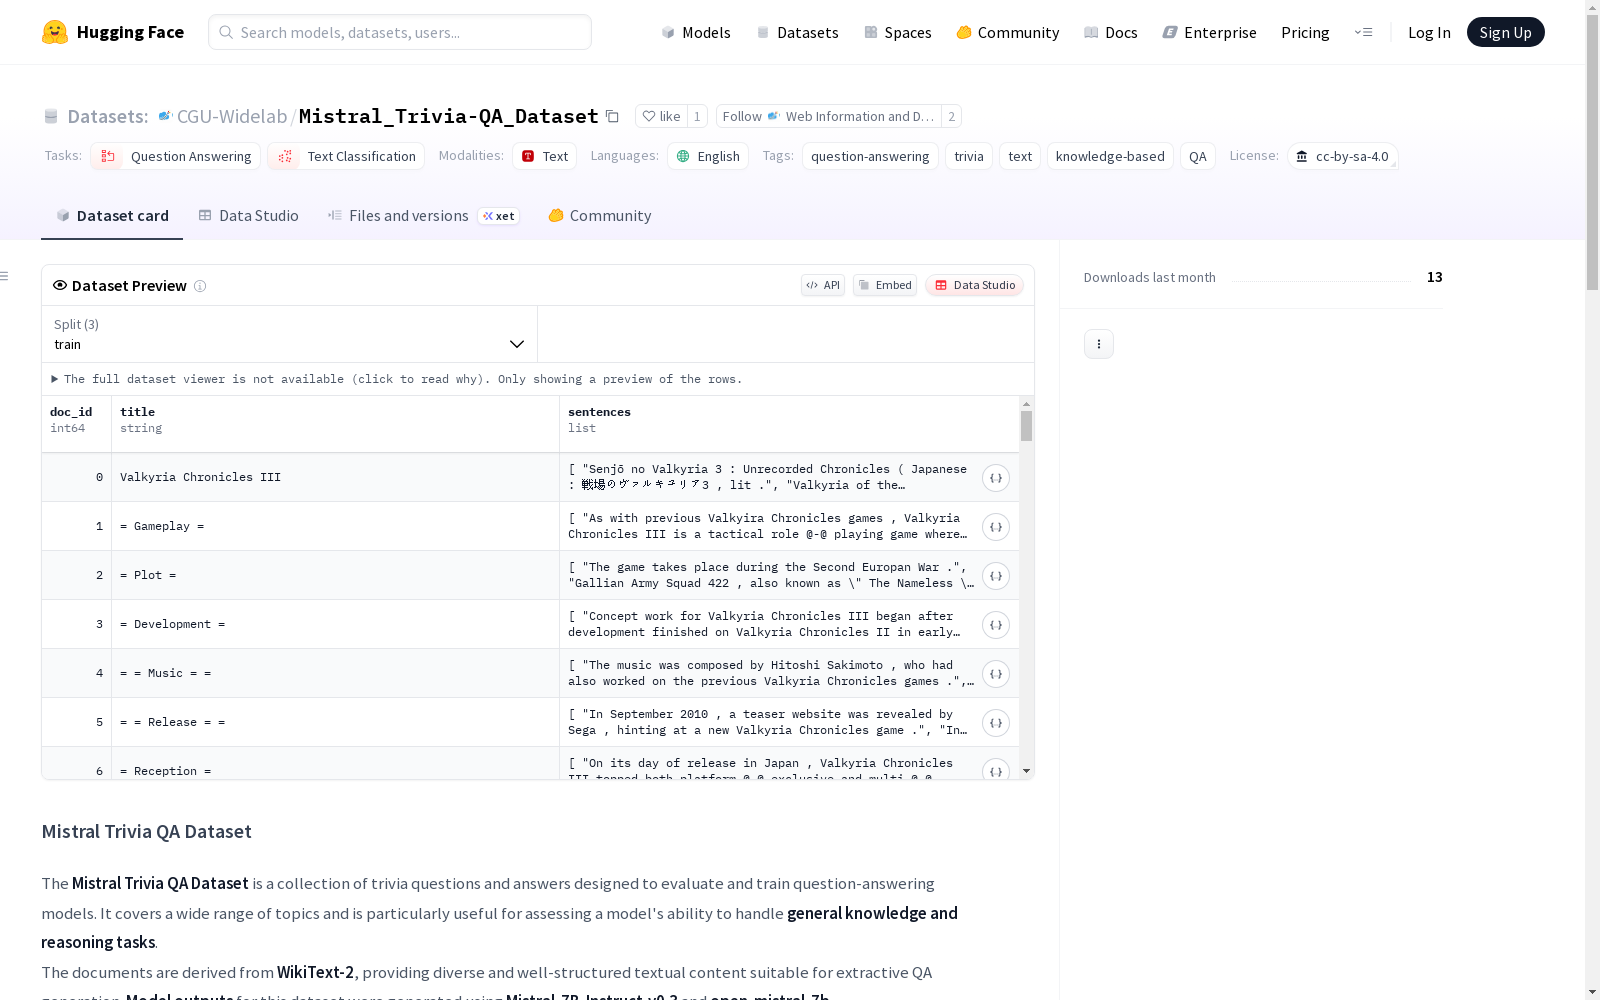Open the collapsed table of contents icon
This screenshot has height=1000, width=1600.
[5, 276]
